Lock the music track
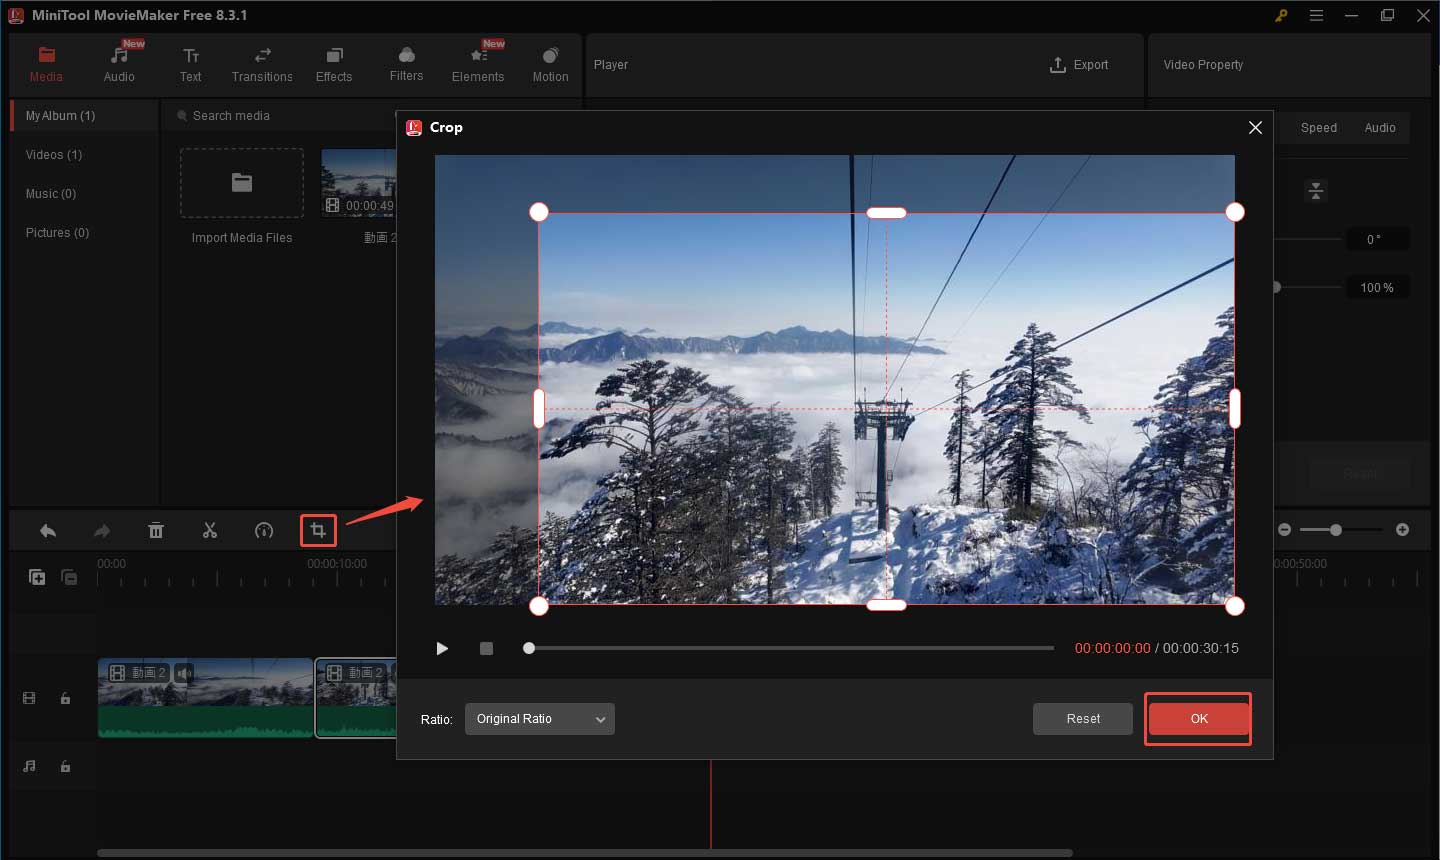Viewport: 1440px width, 860px height. (x=65, y=766)
